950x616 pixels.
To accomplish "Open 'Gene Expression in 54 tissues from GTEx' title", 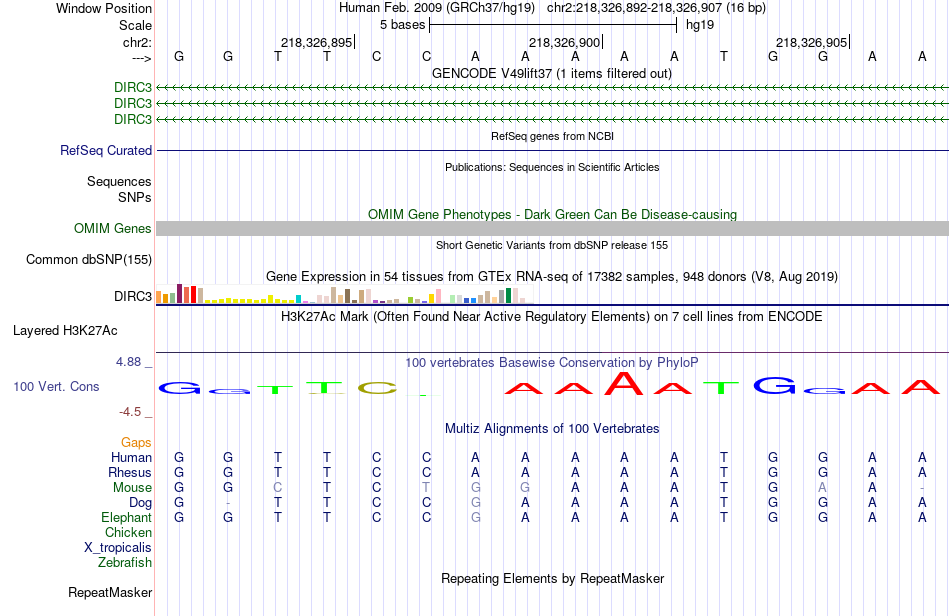I will pyautogui.click(x=552, y=277).
